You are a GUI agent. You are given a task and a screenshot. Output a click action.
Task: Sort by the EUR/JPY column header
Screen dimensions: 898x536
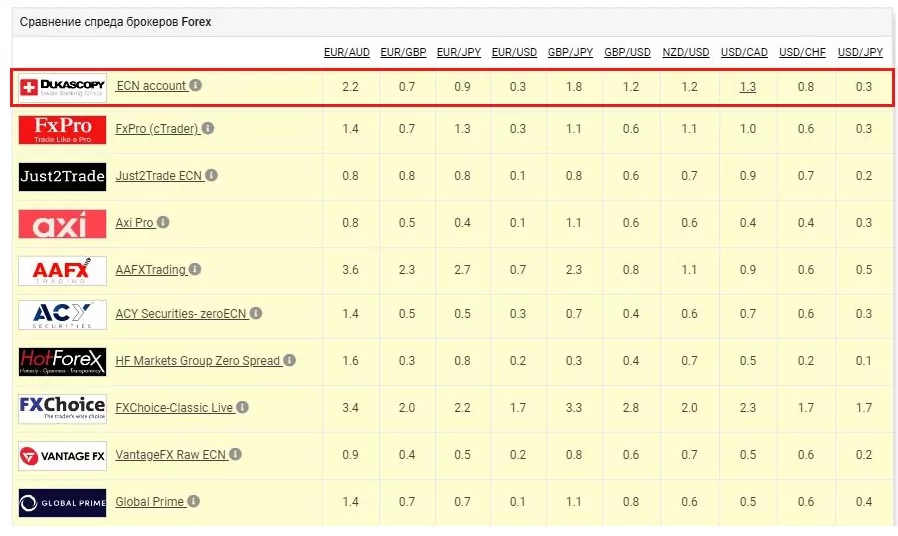459,52
